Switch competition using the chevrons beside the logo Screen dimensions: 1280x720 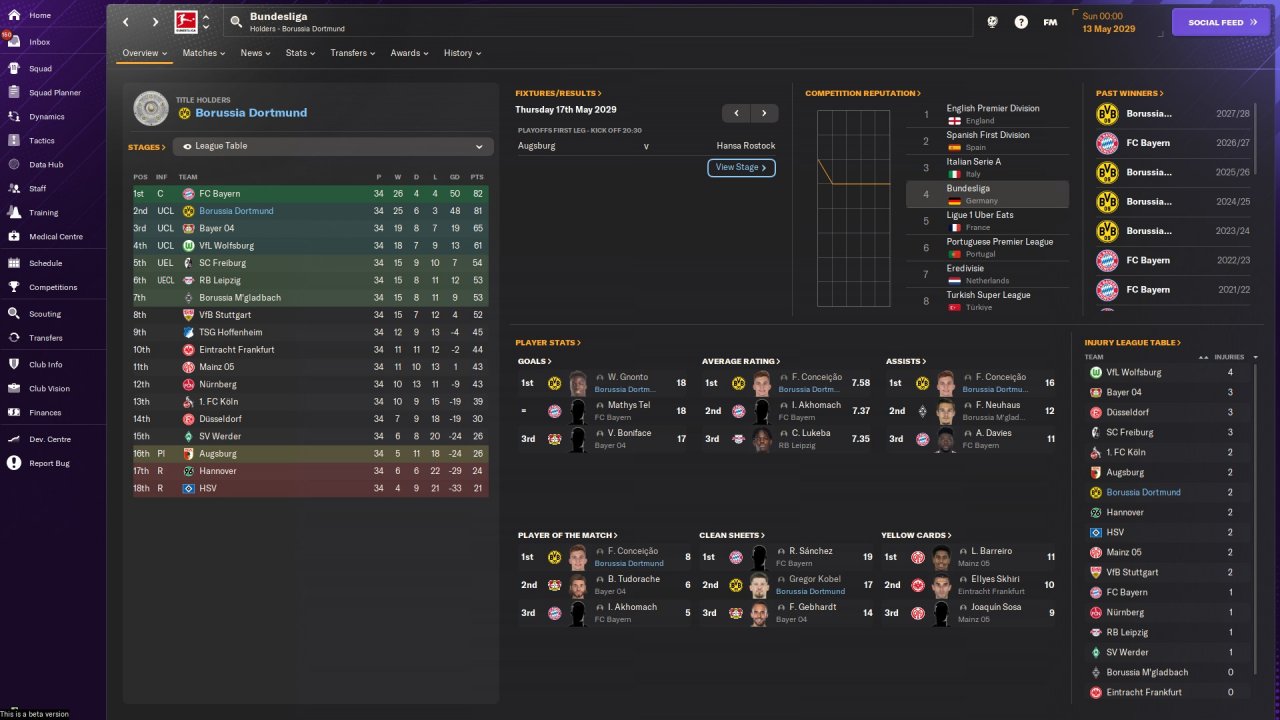206,22
